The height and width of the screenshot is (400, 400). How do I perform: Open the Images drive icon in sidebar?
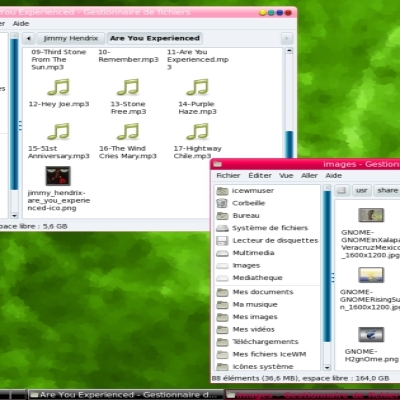(222, 266)
